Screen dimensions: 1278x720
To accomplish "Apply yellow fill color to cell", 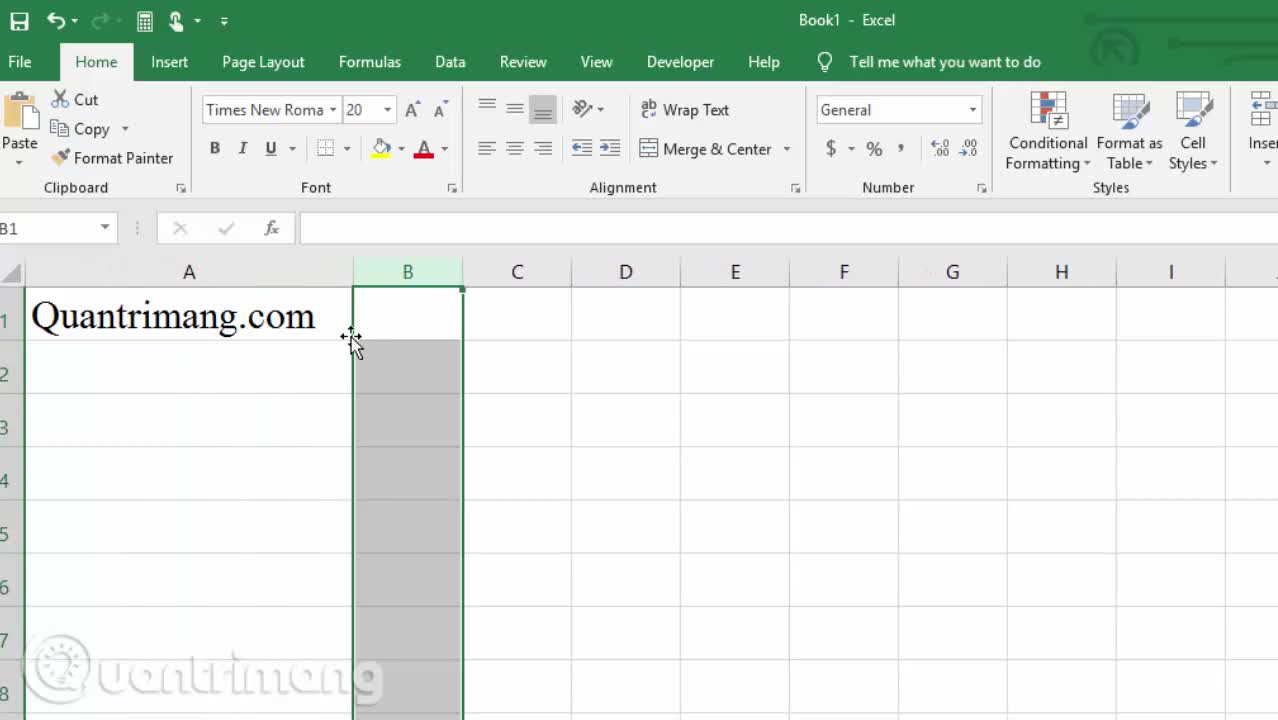I will [381, 149].
